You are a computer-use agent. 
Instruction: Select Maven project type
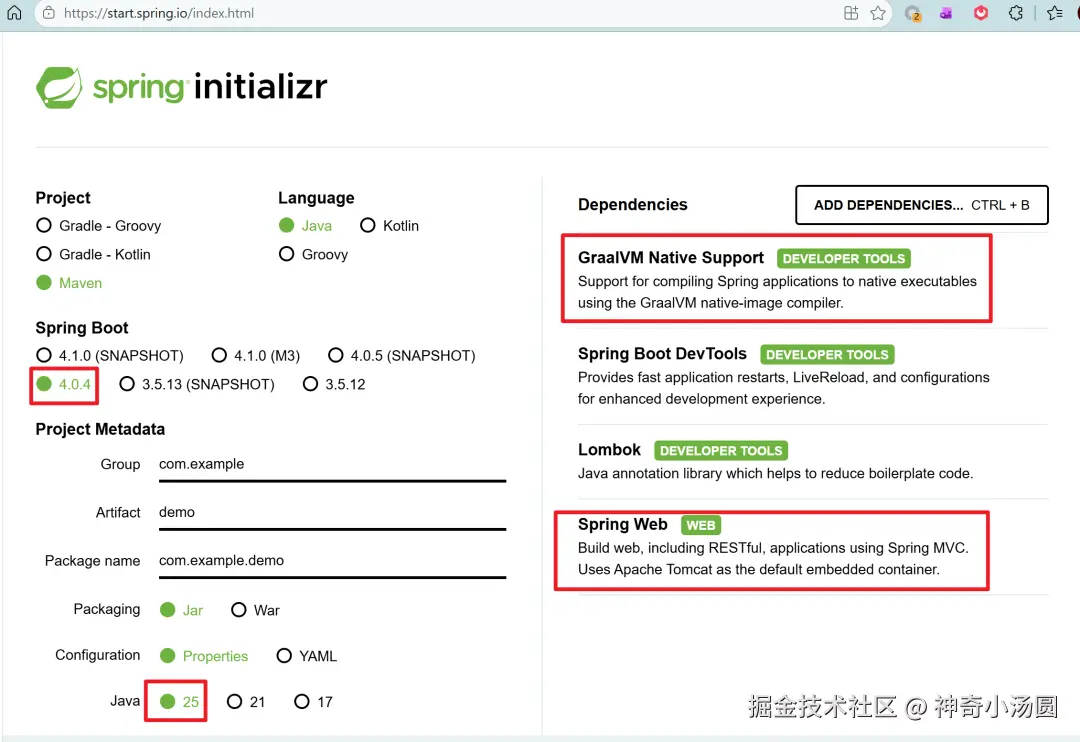click(69, 282)
